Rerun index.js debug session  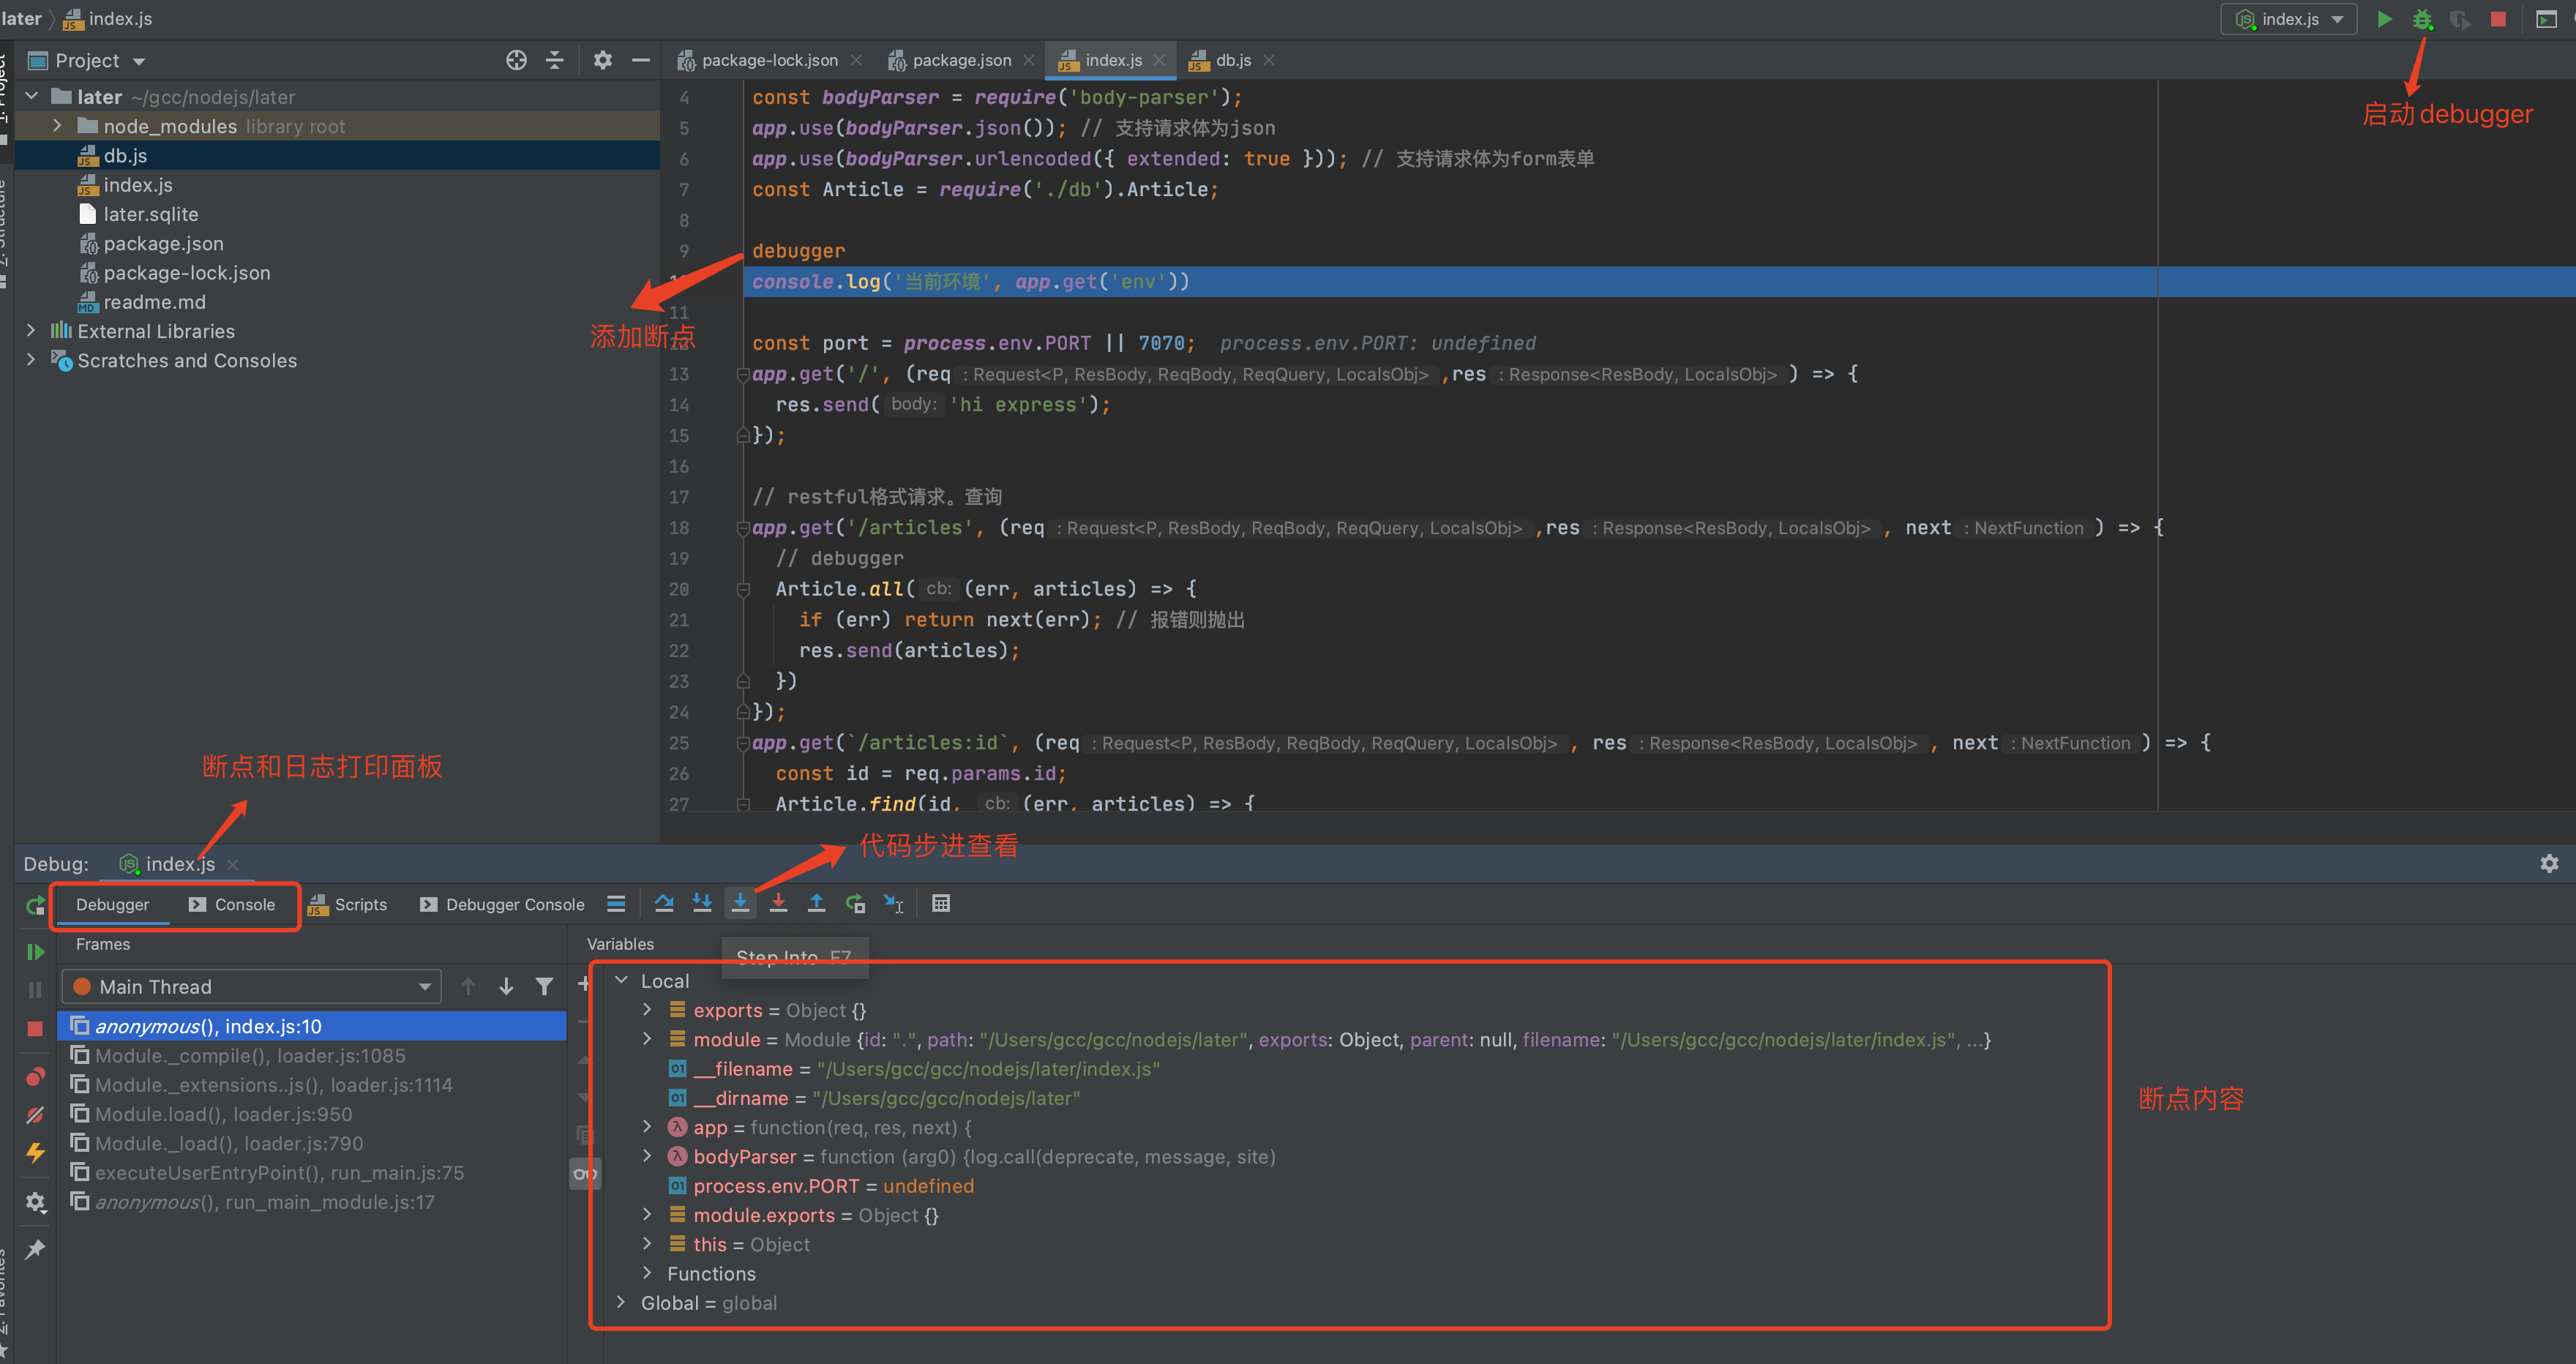coord(35,905)
